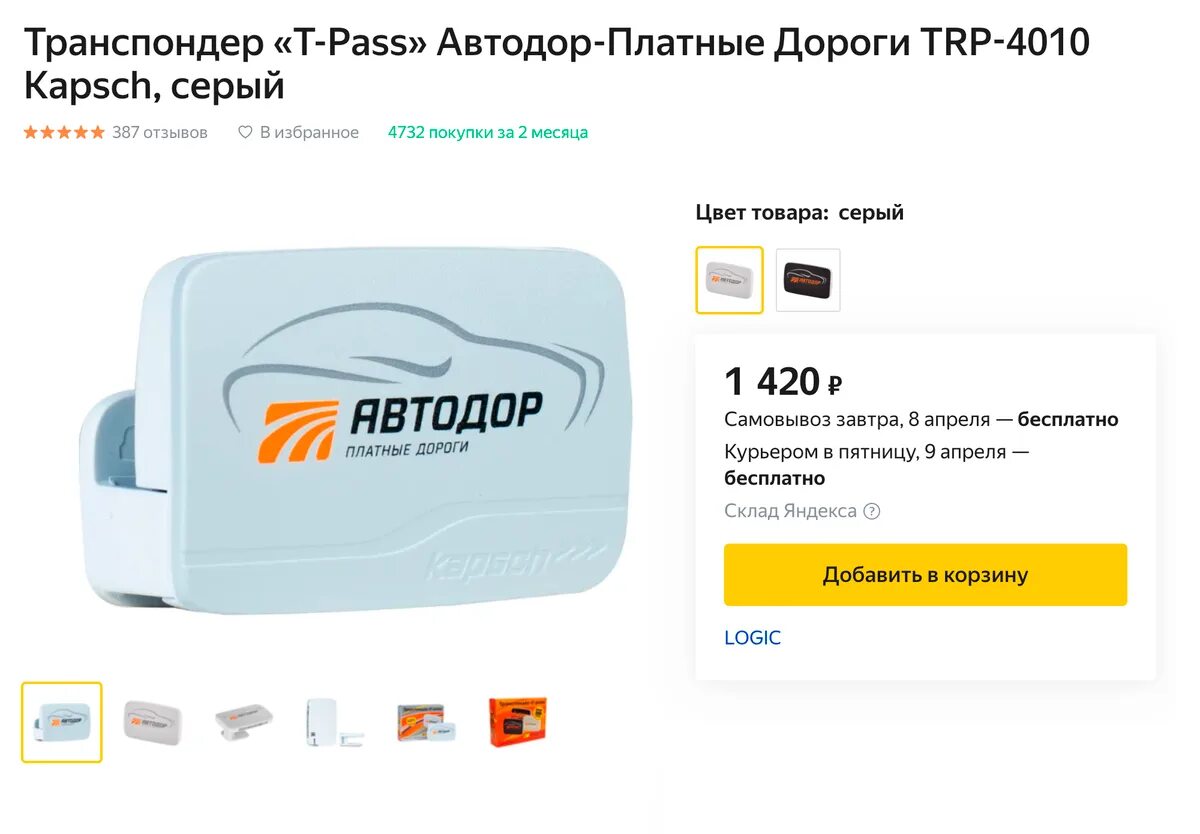Select fourth thumbnail showing back side
The image size is (1200, 834).
334,721
